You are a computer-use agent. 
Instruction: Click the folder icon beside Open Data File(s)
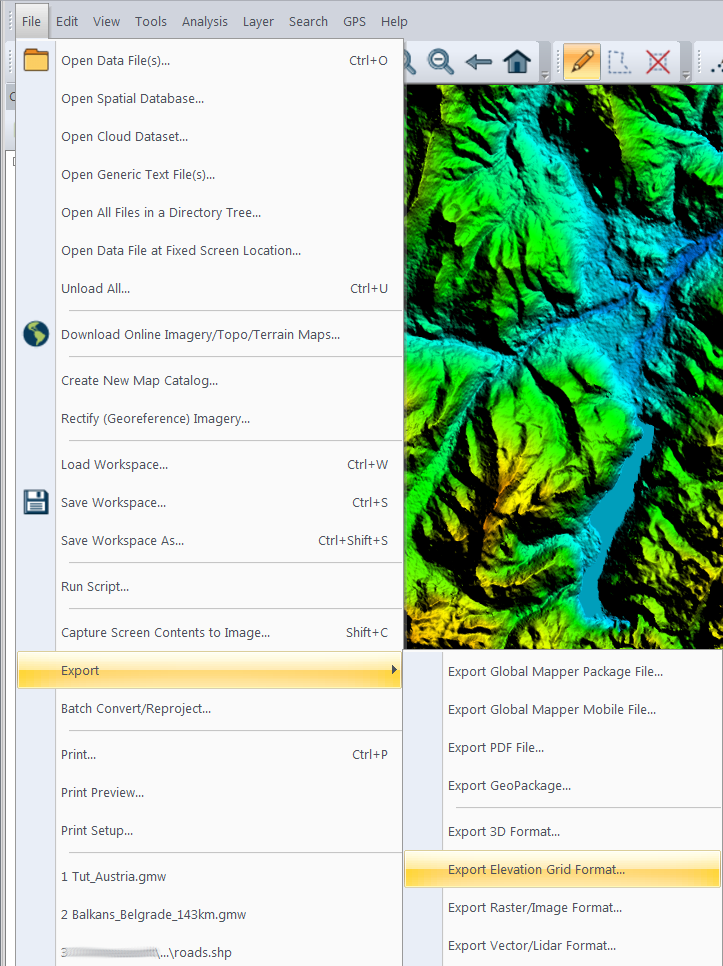(36, 60)
